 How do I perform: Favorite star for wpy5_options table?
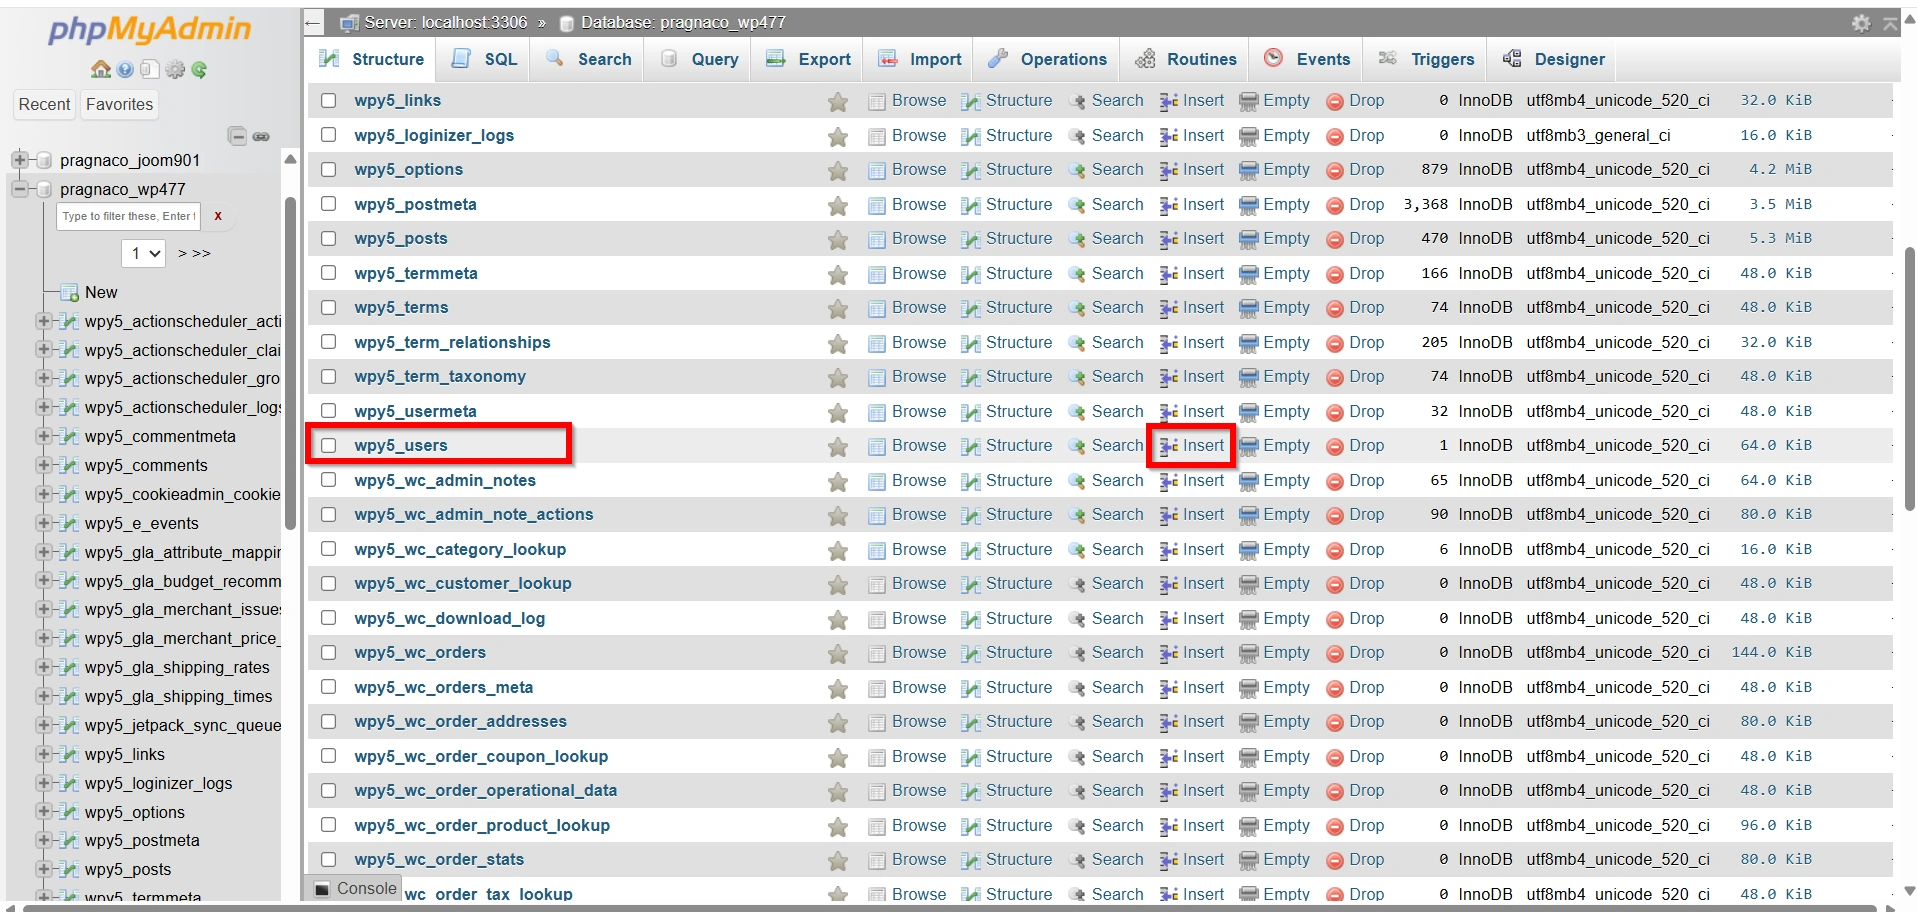838,170
